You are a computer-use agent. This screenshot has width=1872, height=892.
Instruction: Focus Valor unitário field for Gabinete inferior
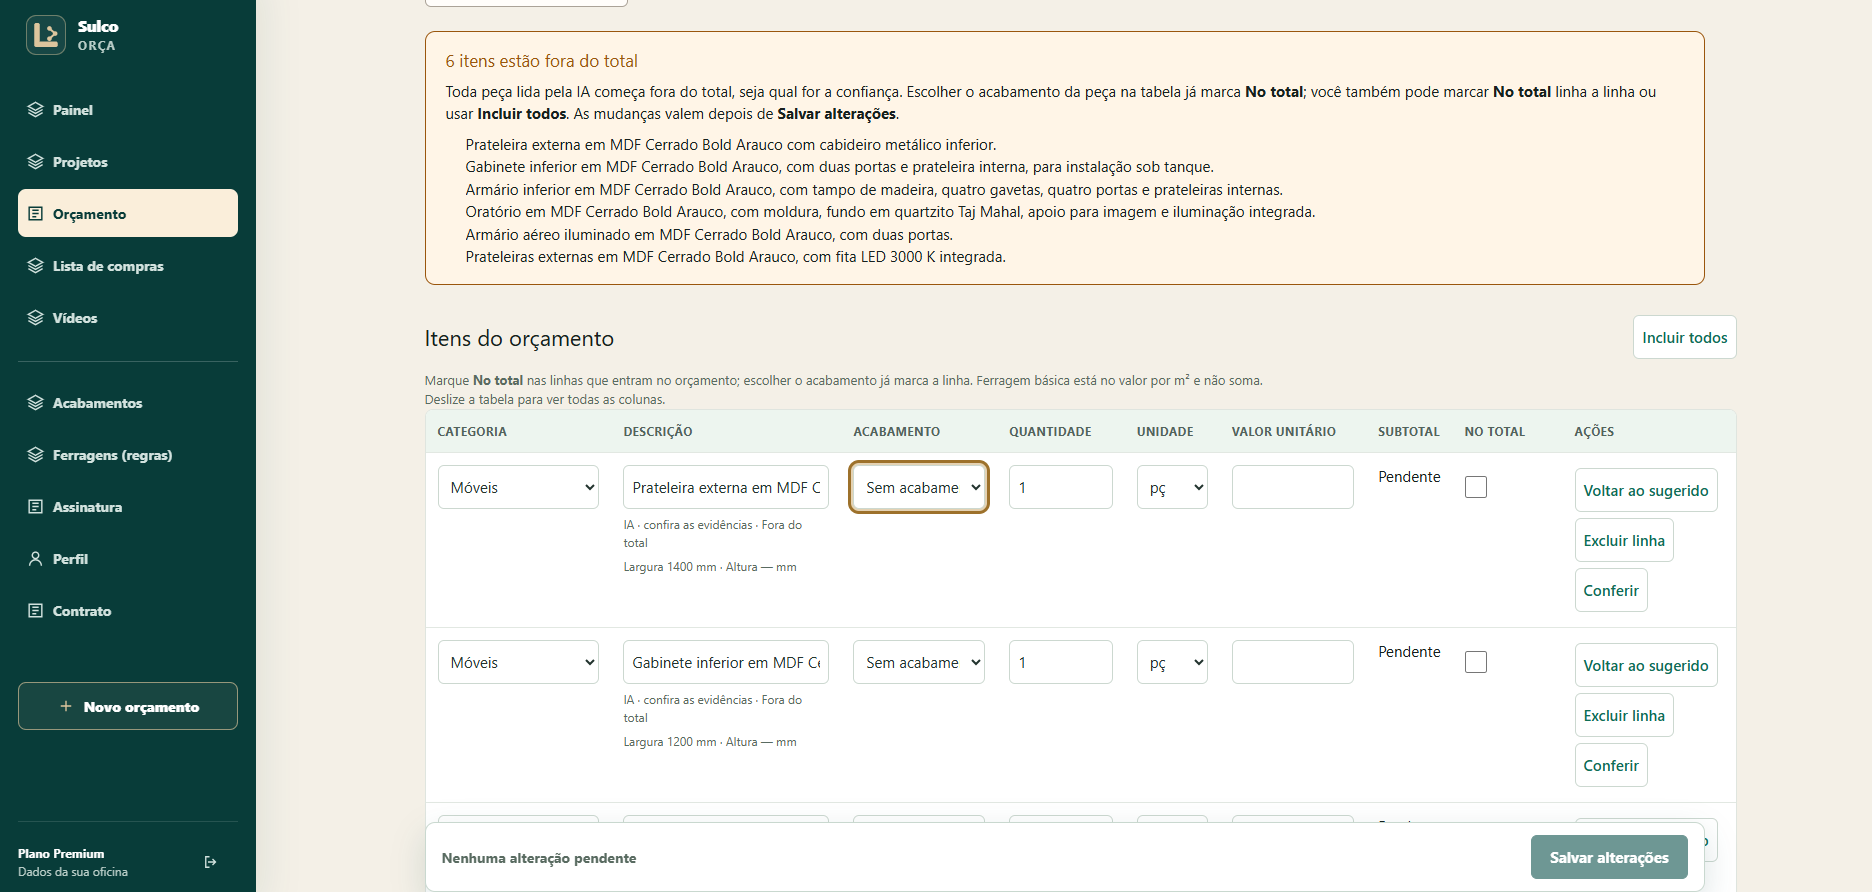pos(1292,662)
